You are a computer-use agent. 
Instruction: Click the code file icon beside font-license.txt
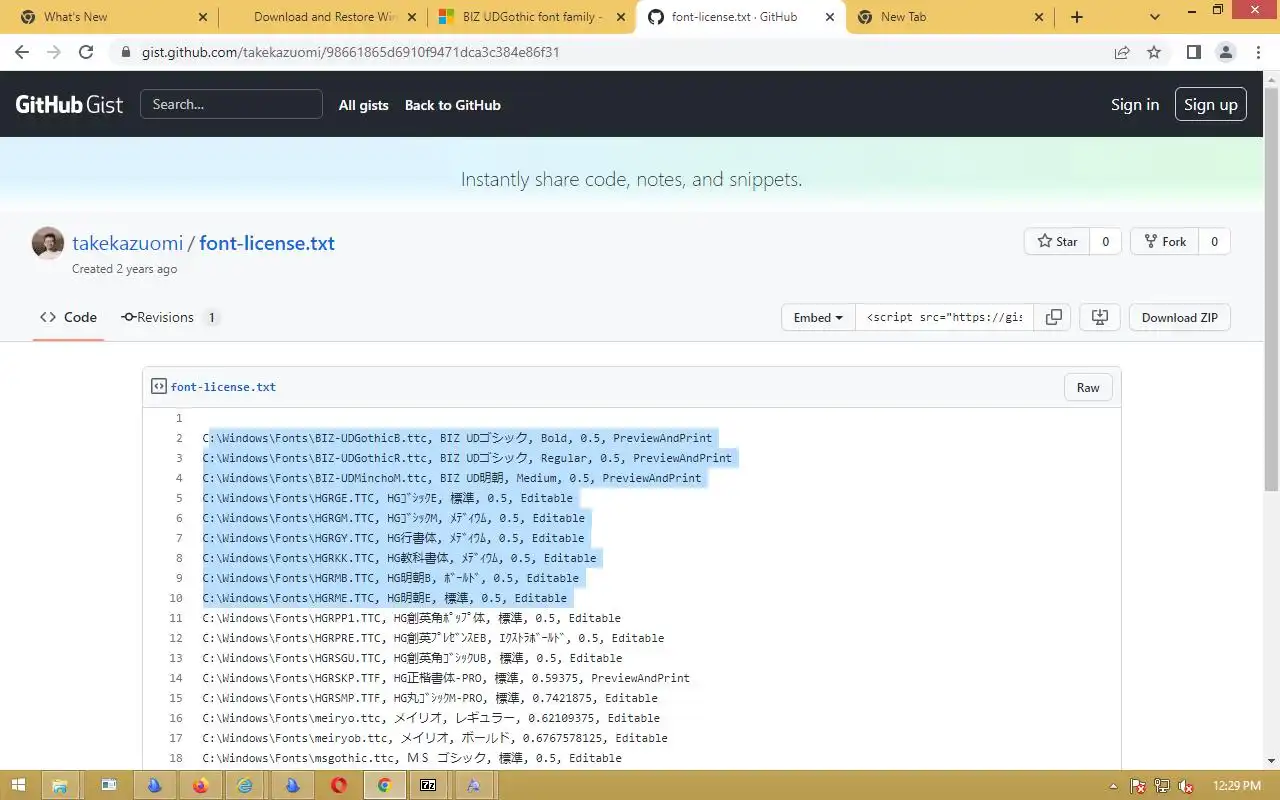158,386
